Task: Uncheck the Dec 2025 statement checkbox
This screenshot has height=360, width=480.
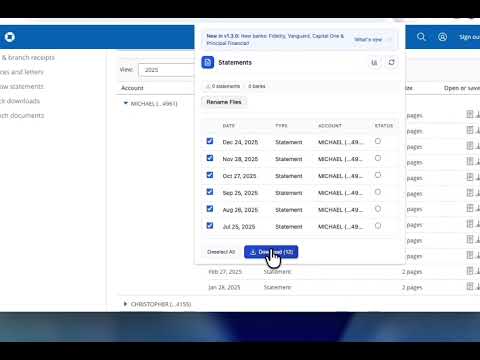Action: click(210, 141)
